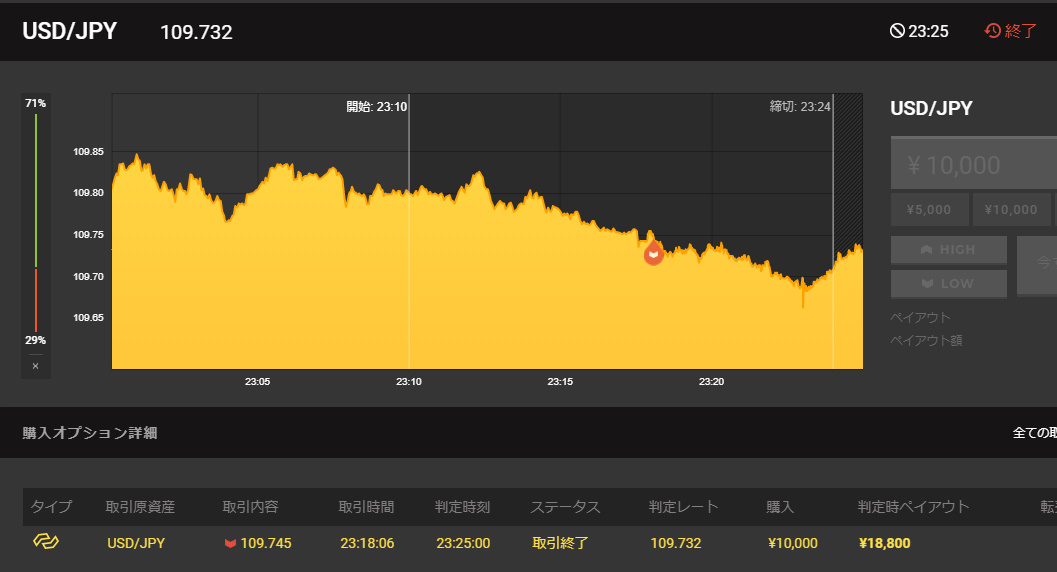Click the 取引時間 column header

click(x=366, y=507)
